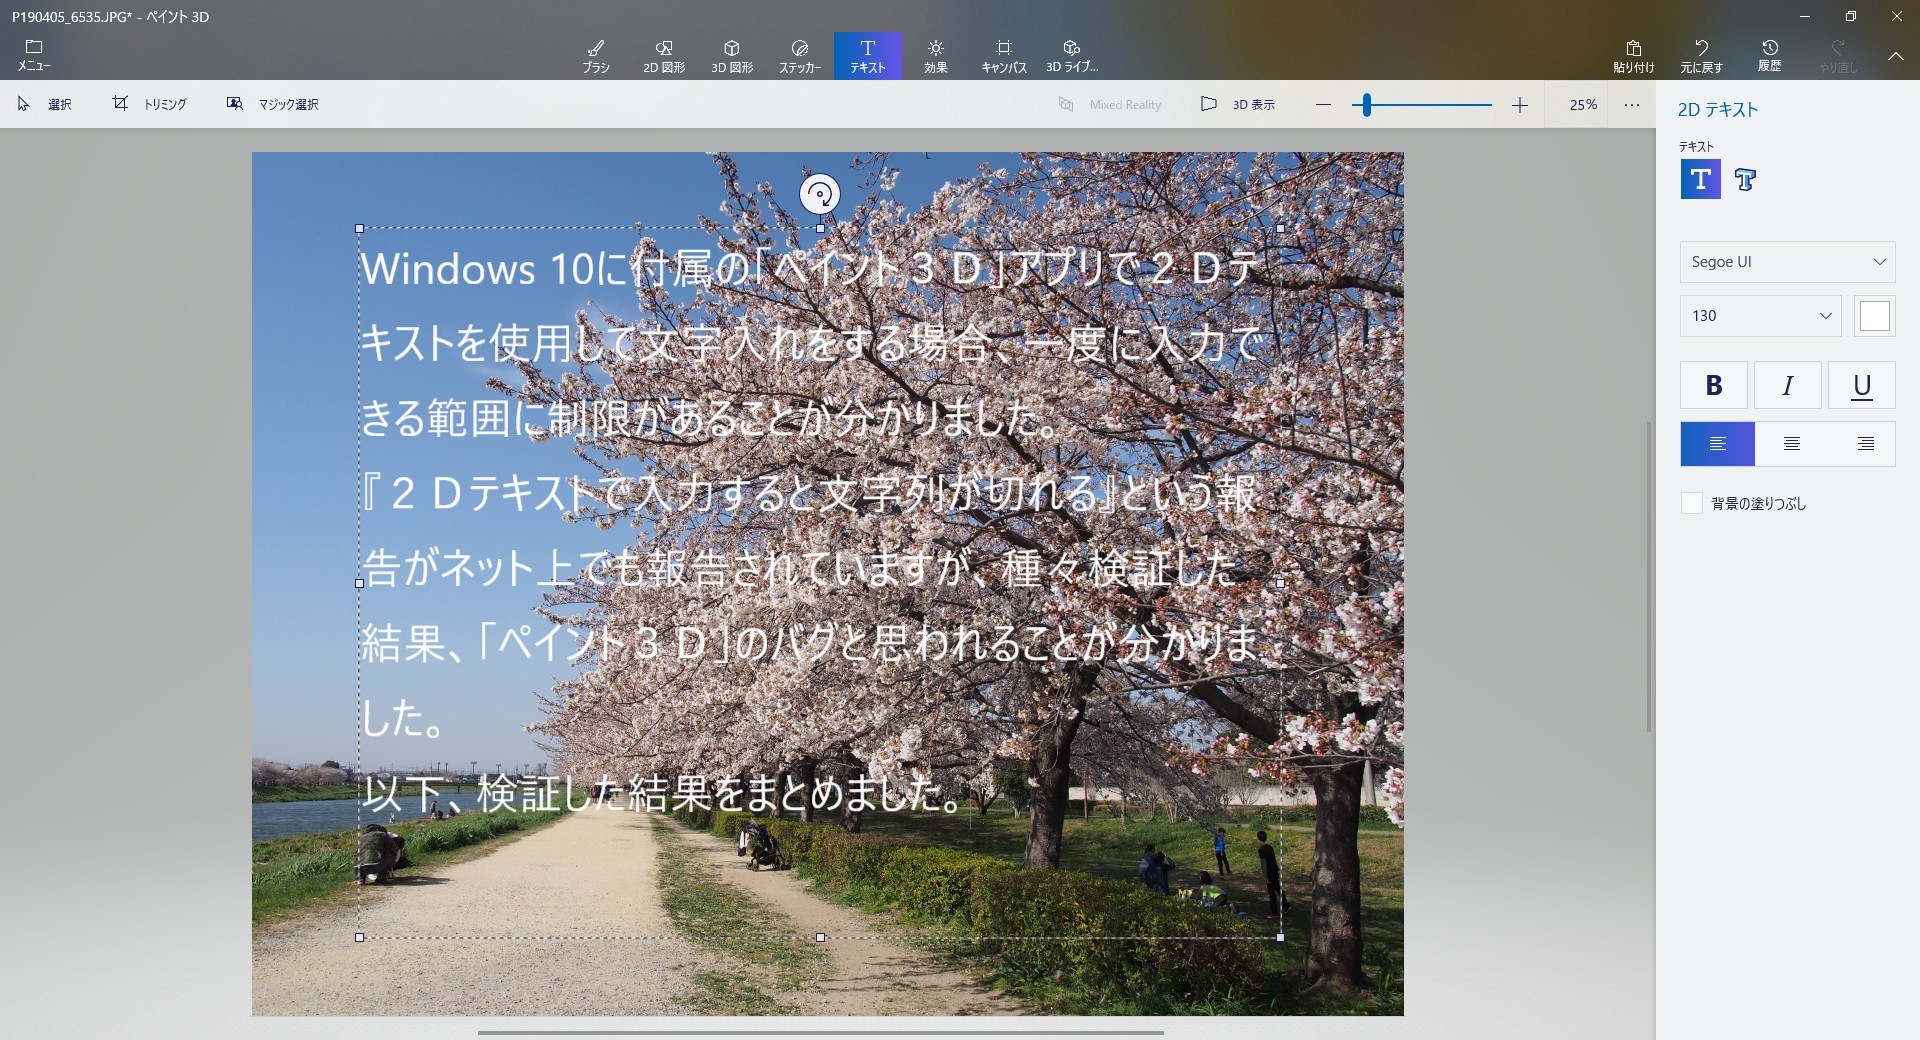Minimize the Paint 3D window
This screenshot has width=1920, height=1040.
1805,16
